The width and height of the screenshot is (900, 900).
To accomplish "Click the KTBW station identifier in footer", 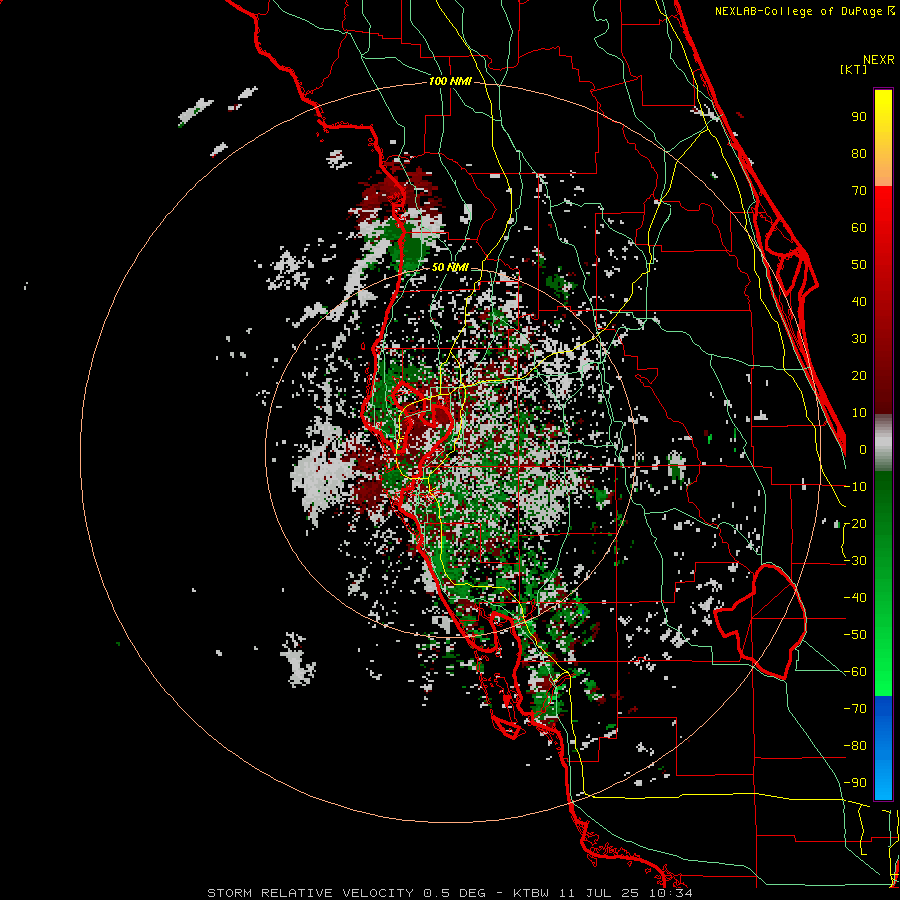I will 533,893.
